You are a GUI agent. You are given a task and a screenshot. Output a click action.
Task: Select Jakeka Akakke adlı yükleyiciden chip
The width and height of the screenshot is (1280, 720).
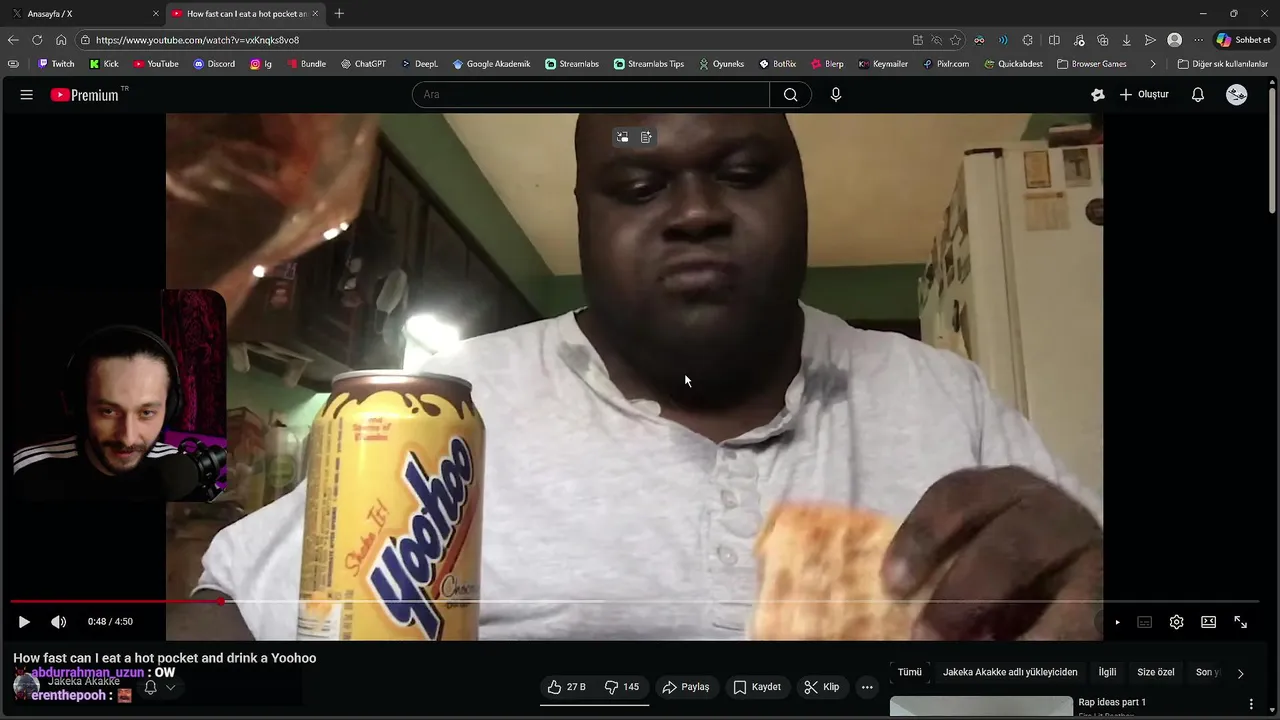(x=1010, y=672)
